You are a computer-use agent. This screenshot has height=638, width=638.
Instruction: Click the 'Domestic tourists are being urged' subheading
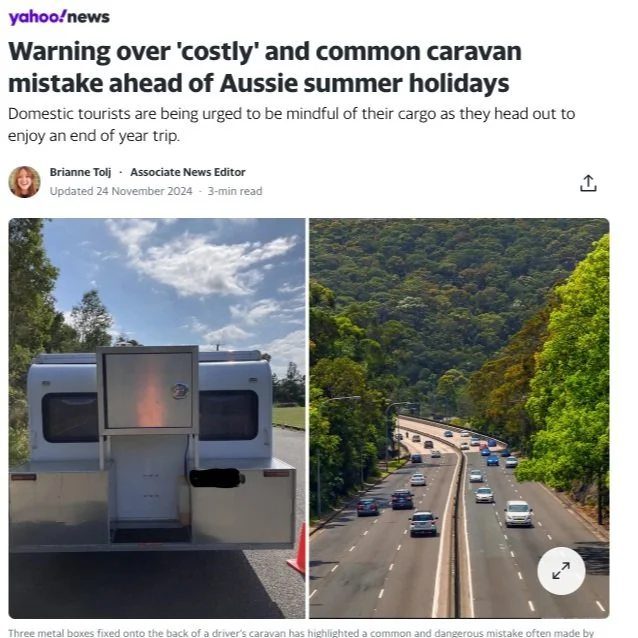[291, 125]
